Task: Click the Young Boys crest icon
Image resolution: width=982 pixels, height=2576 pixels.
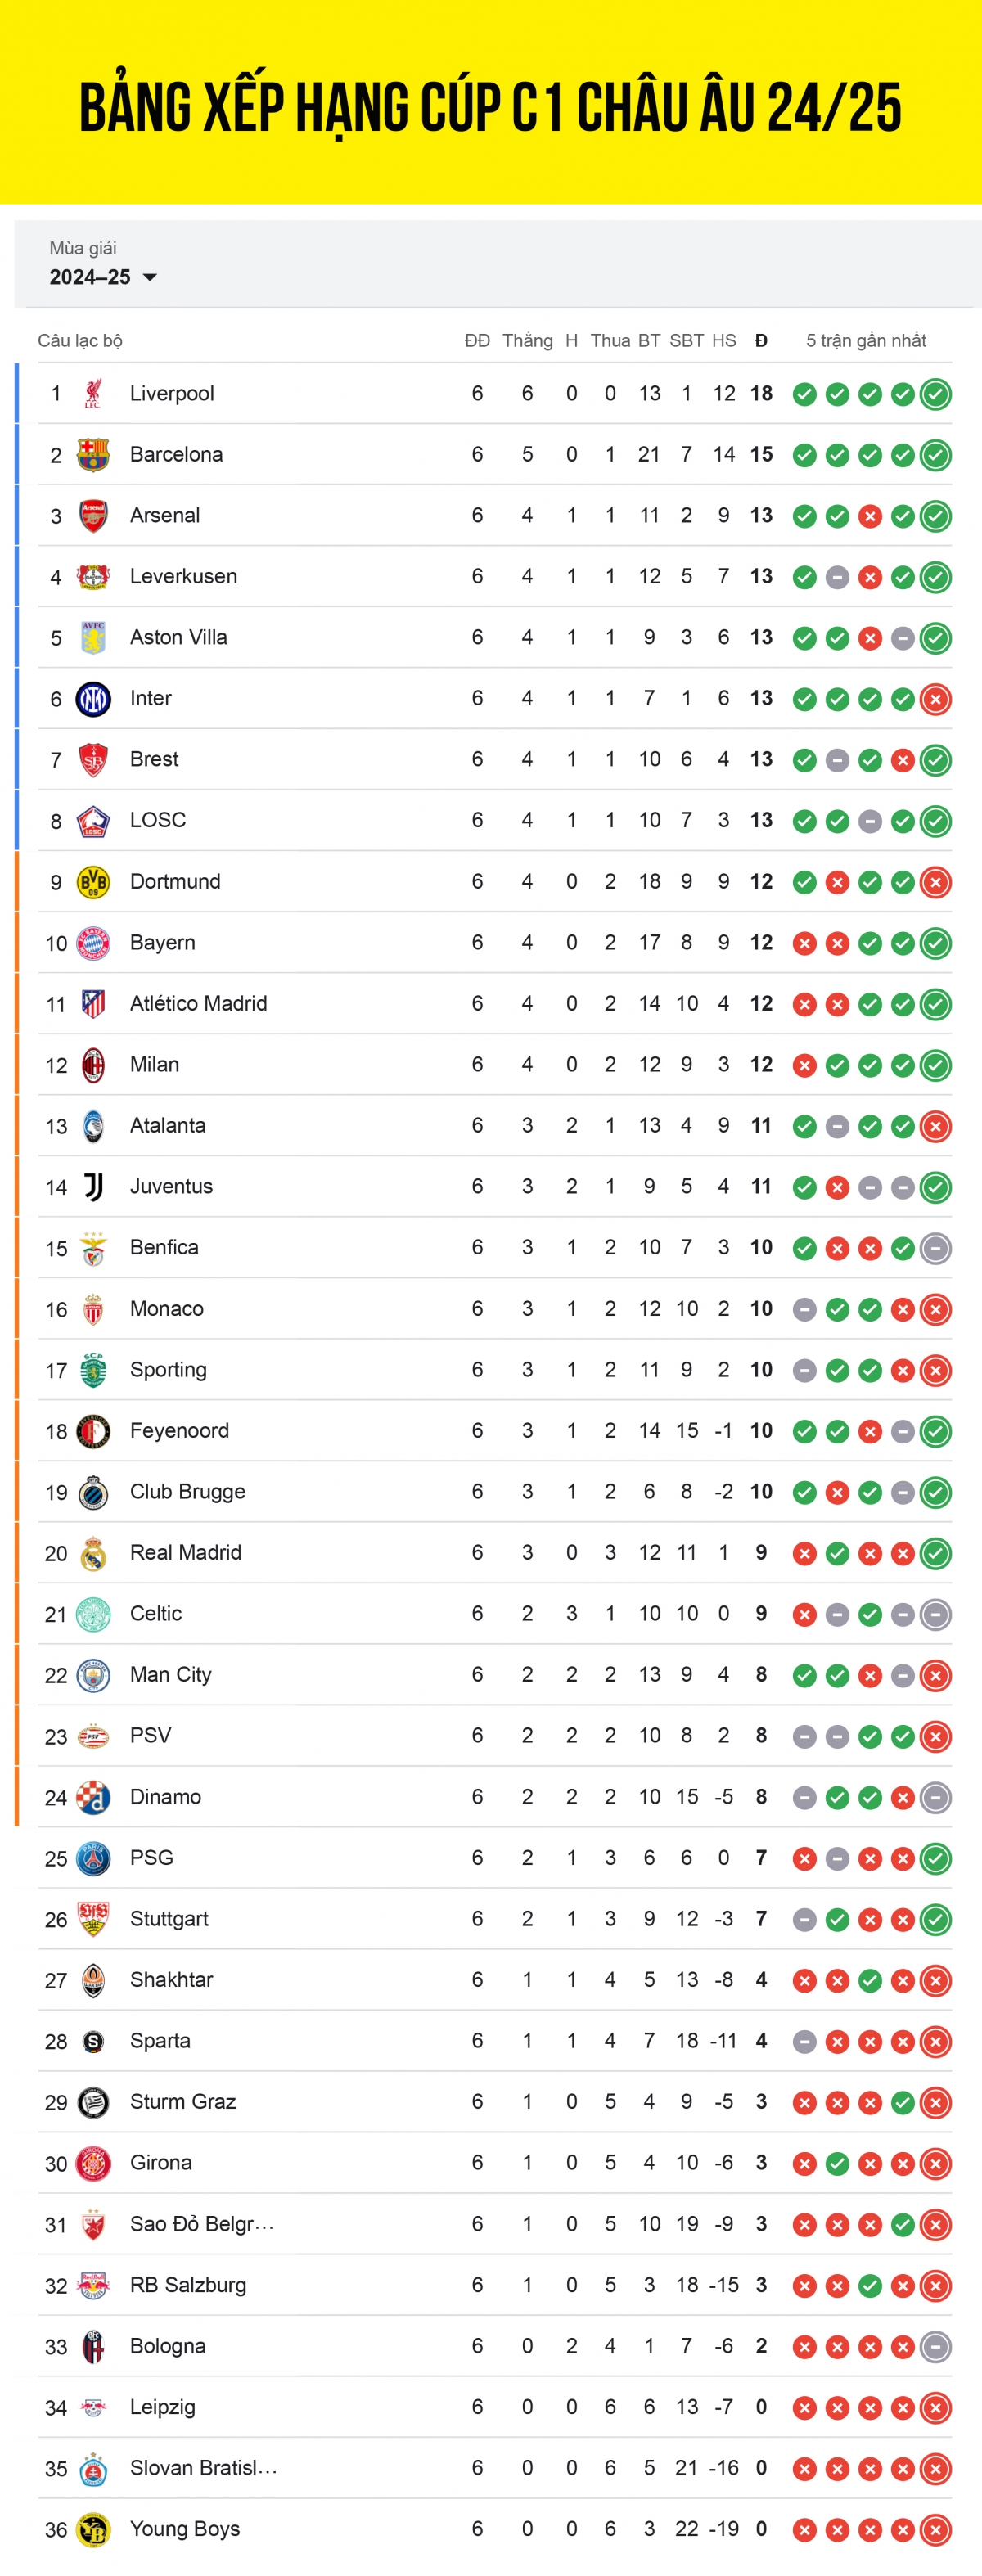Action: [93, 2529]
